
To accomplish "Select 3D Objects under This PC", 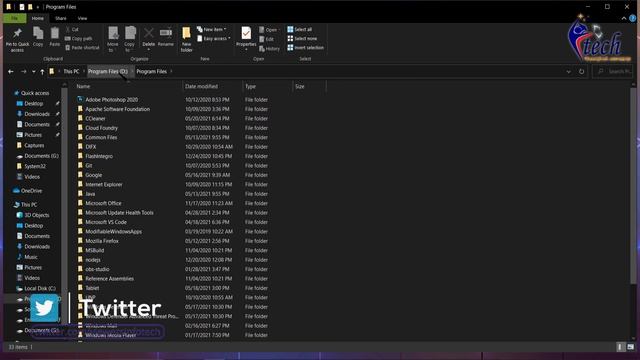I will point(37,215).
